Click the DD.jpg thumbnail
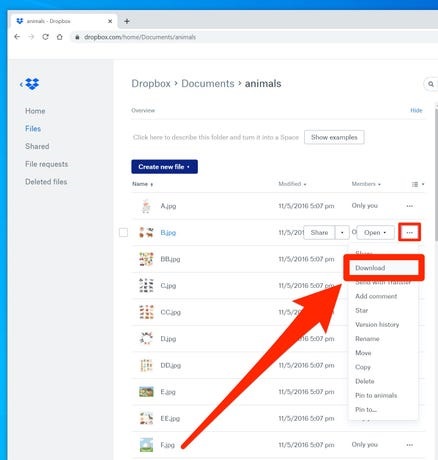Viewport: 438px width, 460px height. click(x=146, y=365)
